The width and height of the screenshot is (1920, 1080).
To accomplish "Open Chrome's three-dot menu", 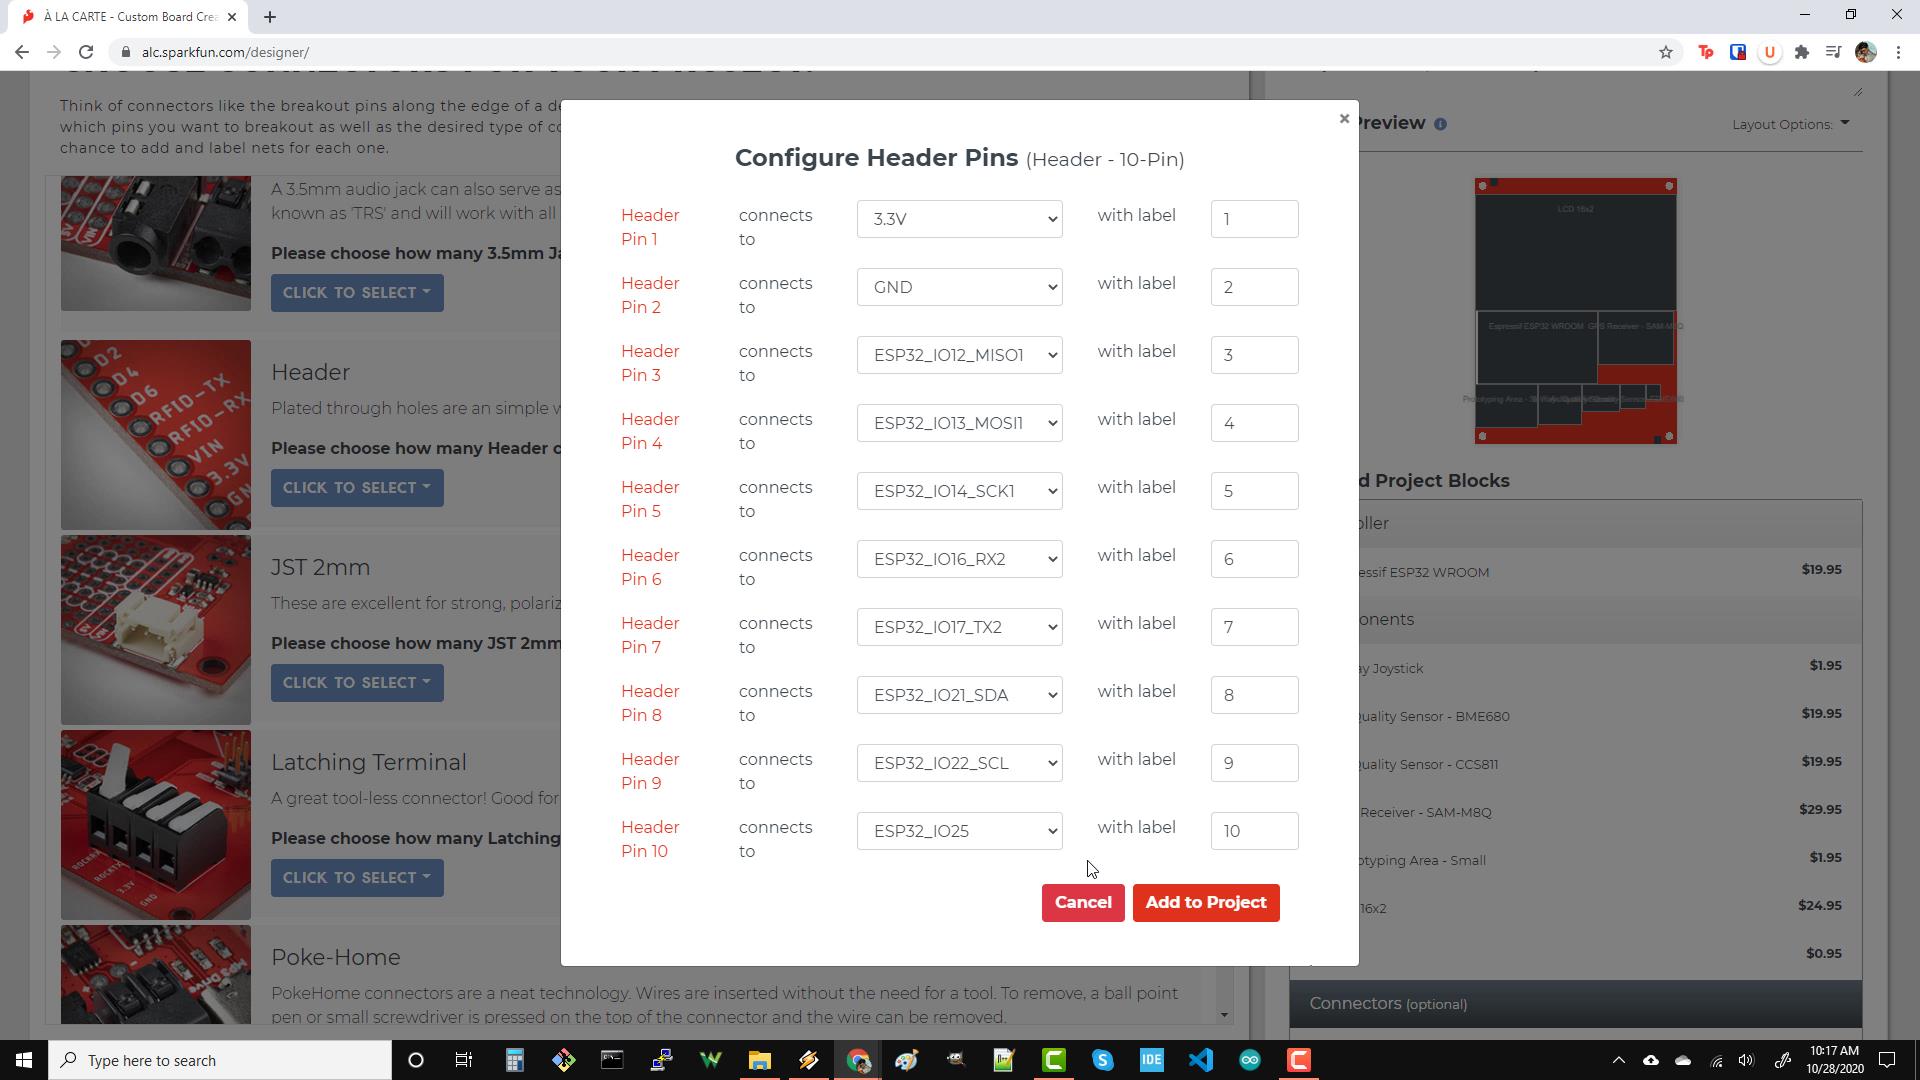I will pos(1898,52).
